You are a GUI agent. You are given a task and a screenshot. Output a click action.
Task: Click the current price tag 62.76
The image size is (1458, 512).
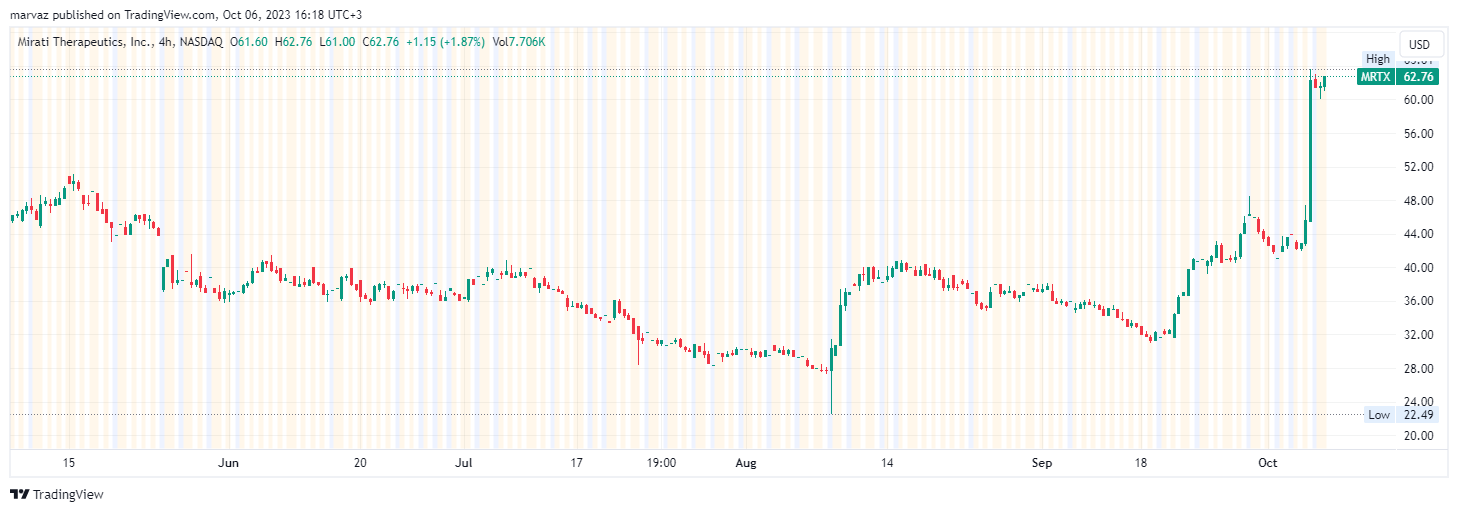click(x=1419, y=77)
